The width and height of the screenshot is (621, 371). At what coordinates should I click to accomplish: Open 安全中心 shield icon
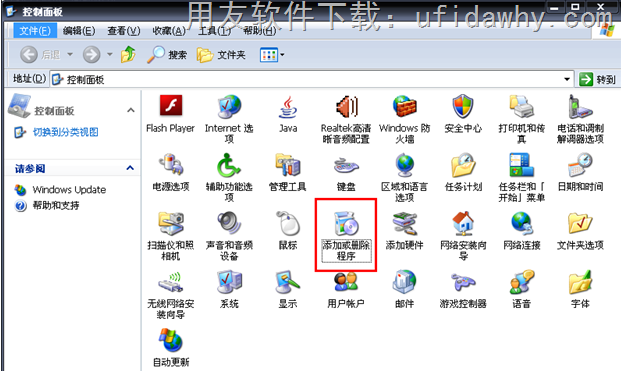click(463, 106)
